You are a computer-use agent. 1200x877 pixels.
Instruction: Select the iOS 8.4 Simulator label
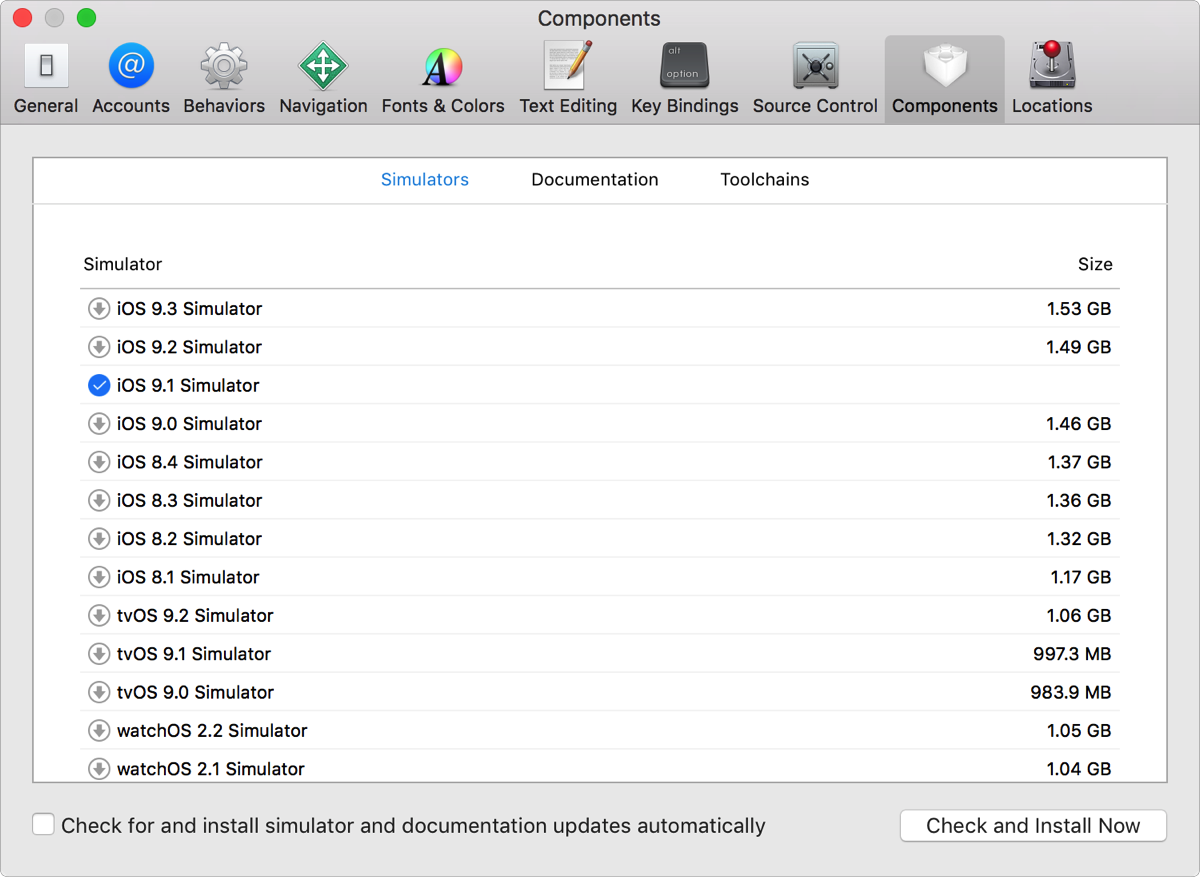point(190,462)
